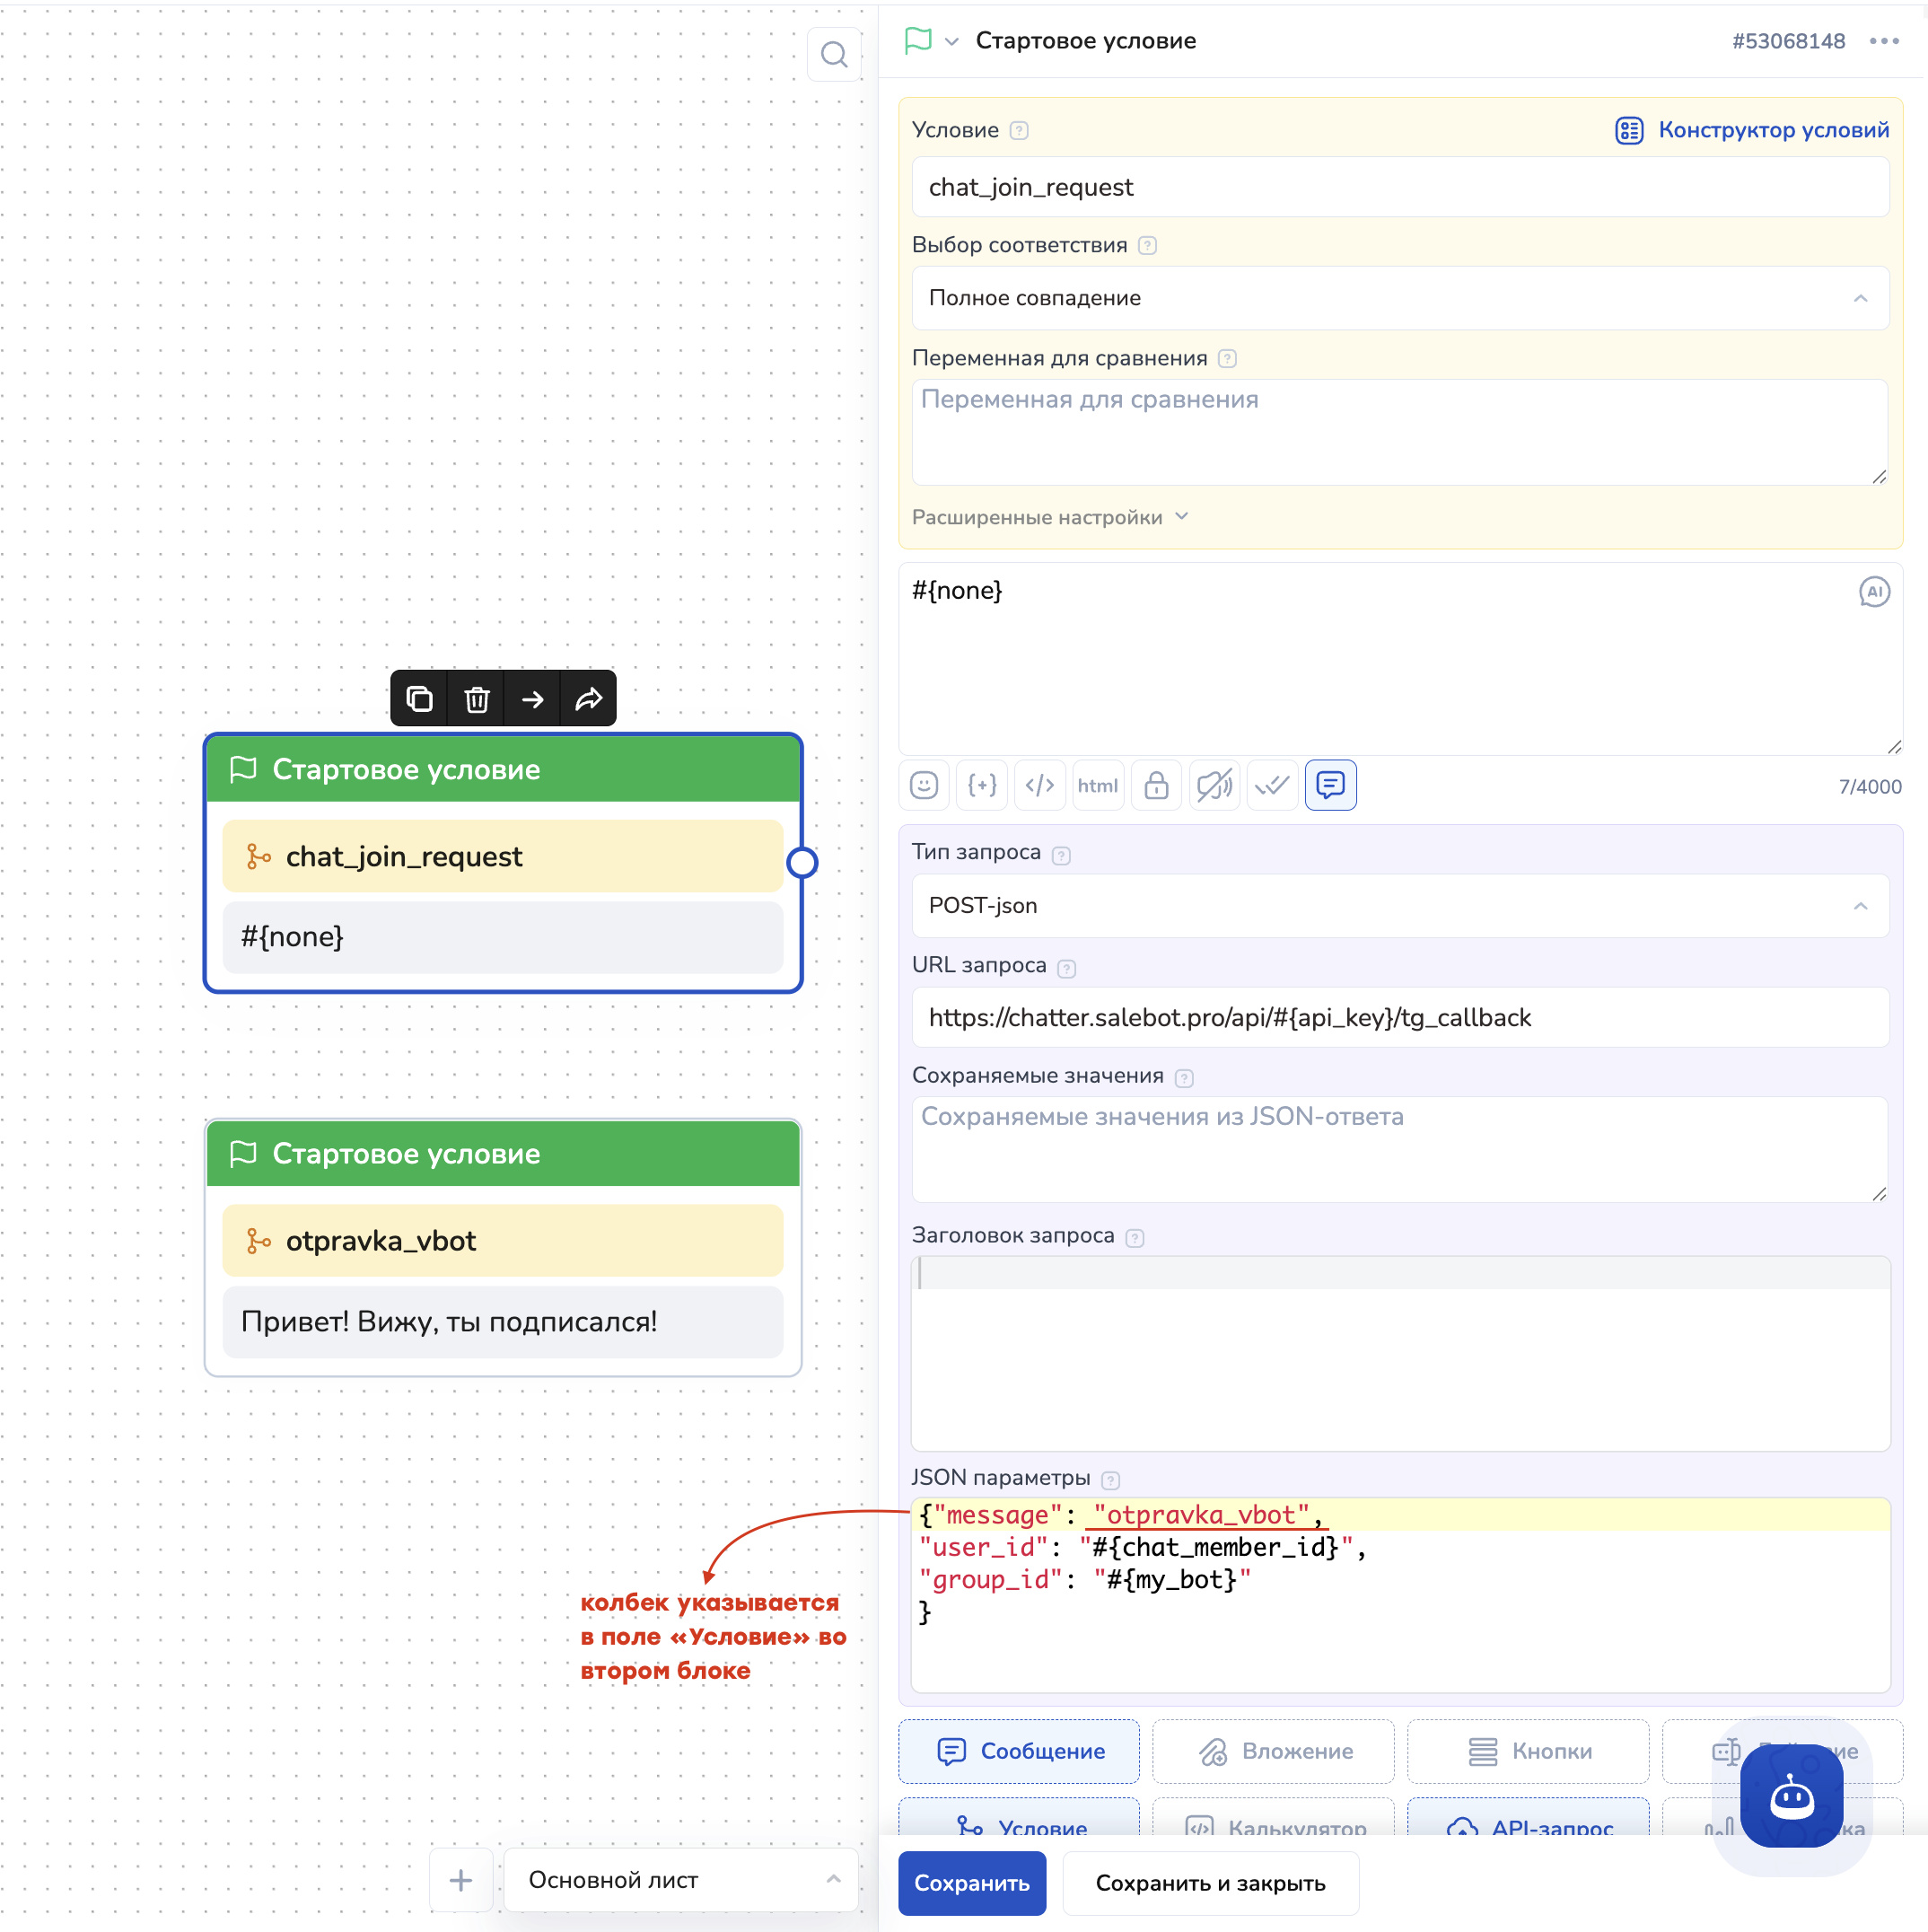Open the 'Полное совпадение' match dropdown
The width and height of the screenshot is (1928, 1932).
pos(1400,298)
